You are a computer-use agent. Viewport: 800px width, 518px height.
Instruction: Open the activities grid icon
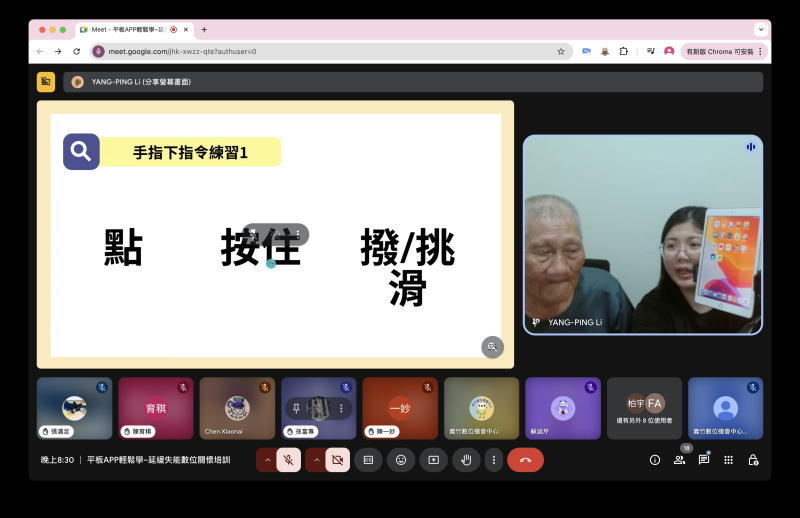click(728, 460)
